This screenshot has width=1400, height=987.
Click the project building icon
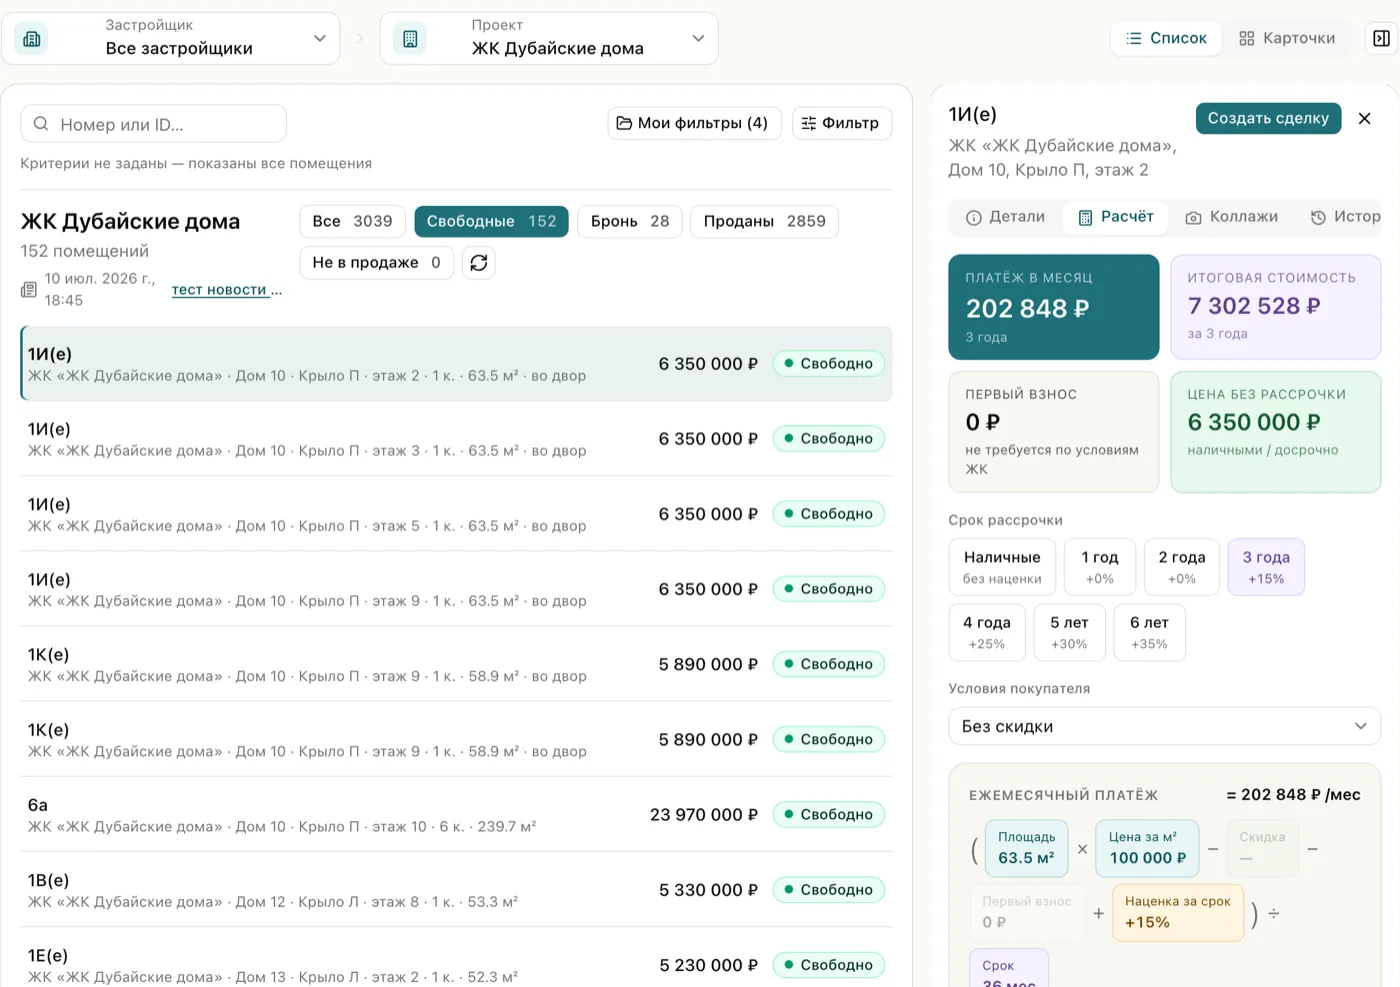(x=410, y=39)
